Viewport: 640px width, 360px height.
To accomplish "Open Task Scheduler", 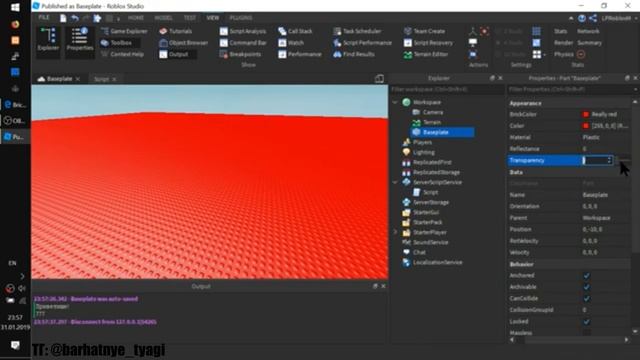I will 357,31.
